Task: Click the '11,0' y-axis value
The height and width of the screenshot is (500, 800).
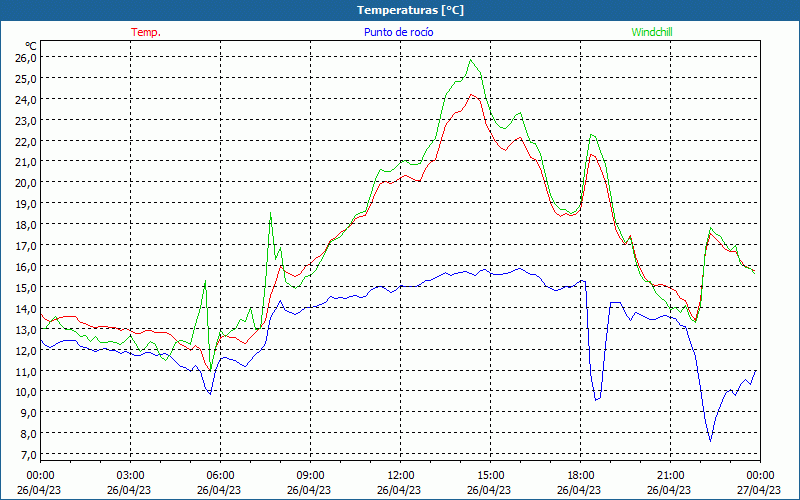Action: click(x=26, y=371)
